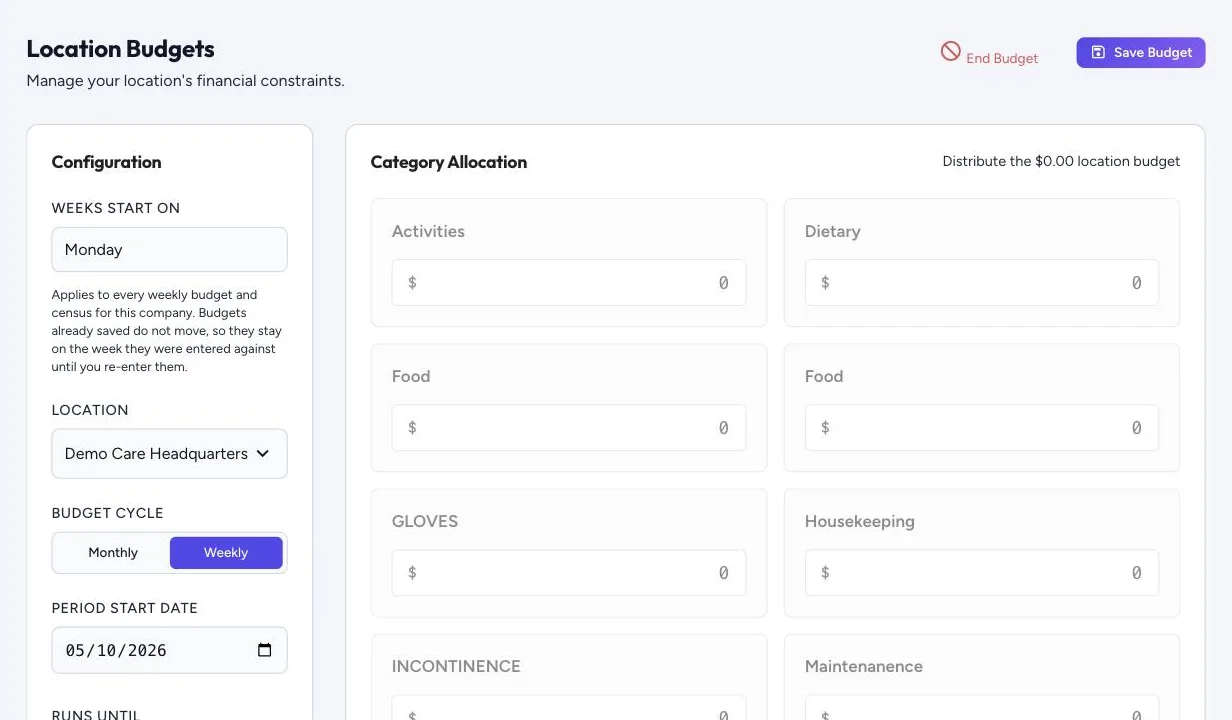Click the Activities amount input
1232x720 pixels.
[x=568, y=283]
